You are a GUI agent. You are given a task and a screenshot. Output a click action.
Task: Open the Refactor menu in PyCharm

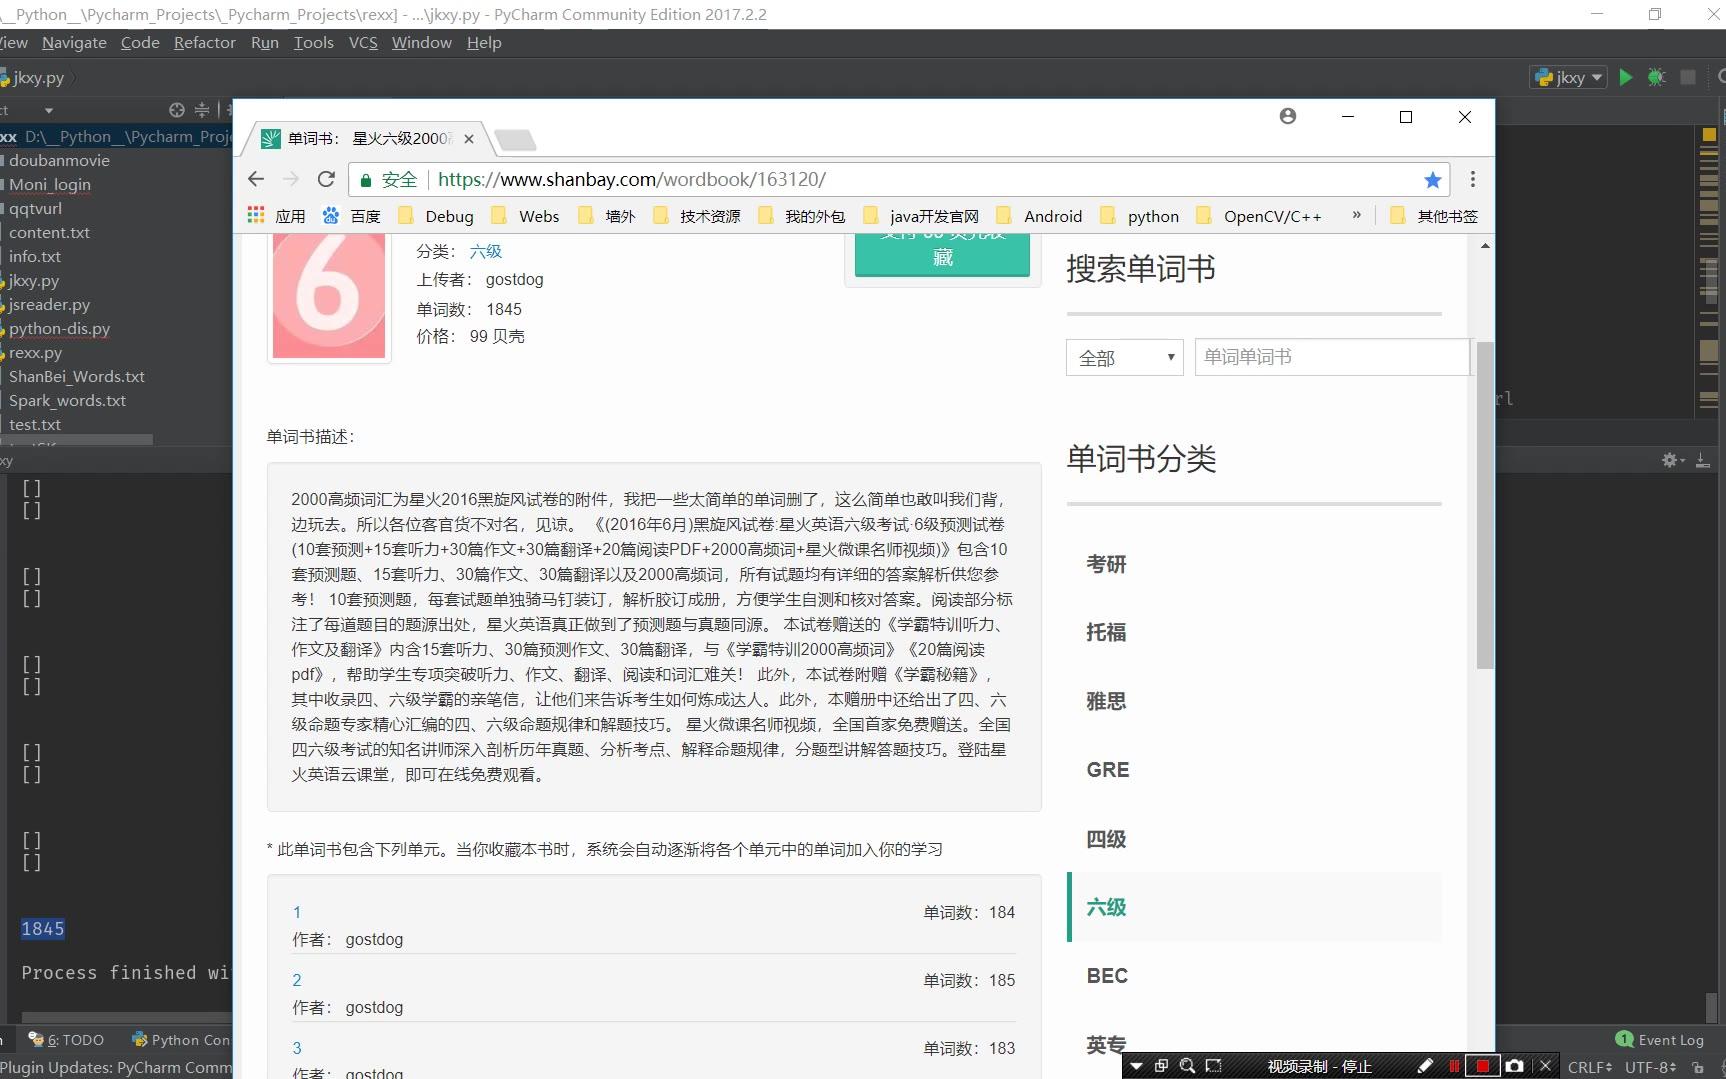click(205, 42)
